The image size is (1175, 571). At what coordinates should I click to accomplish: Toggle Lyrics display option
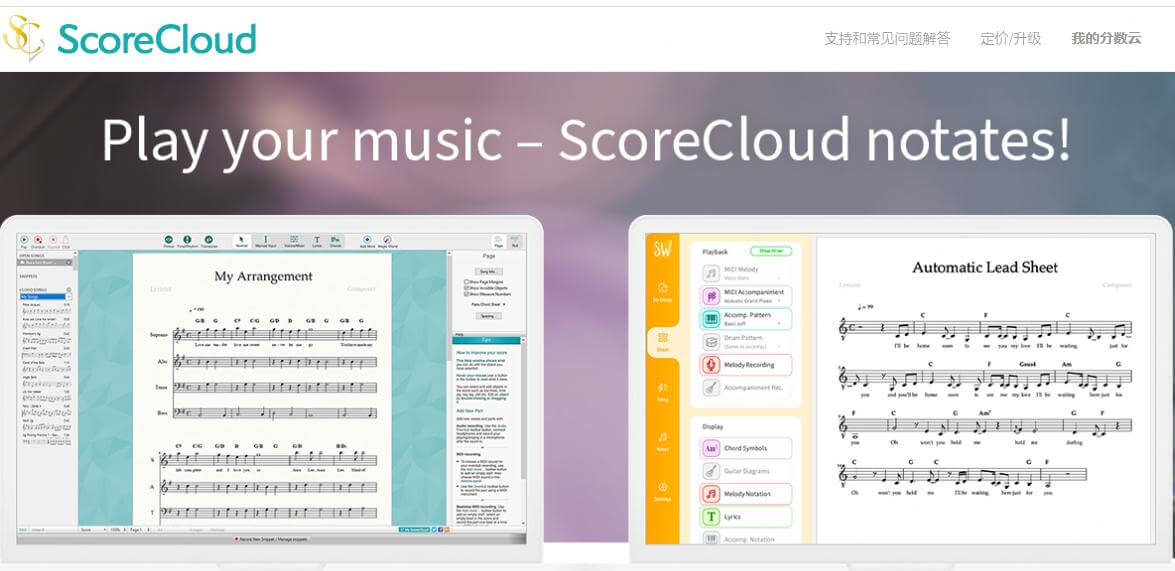pyautogui.click(x=746, y=516)
